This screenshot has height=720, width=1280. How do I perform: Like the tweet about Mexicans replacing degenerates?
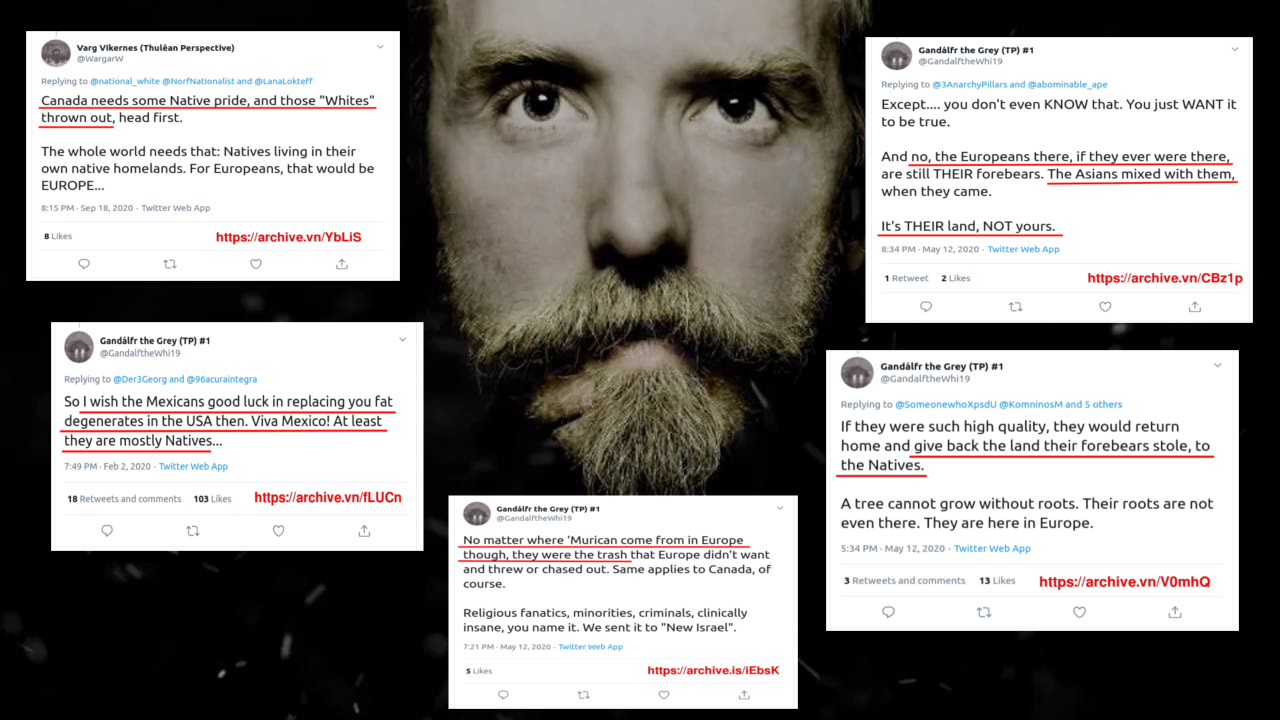(x=278, y=531)
